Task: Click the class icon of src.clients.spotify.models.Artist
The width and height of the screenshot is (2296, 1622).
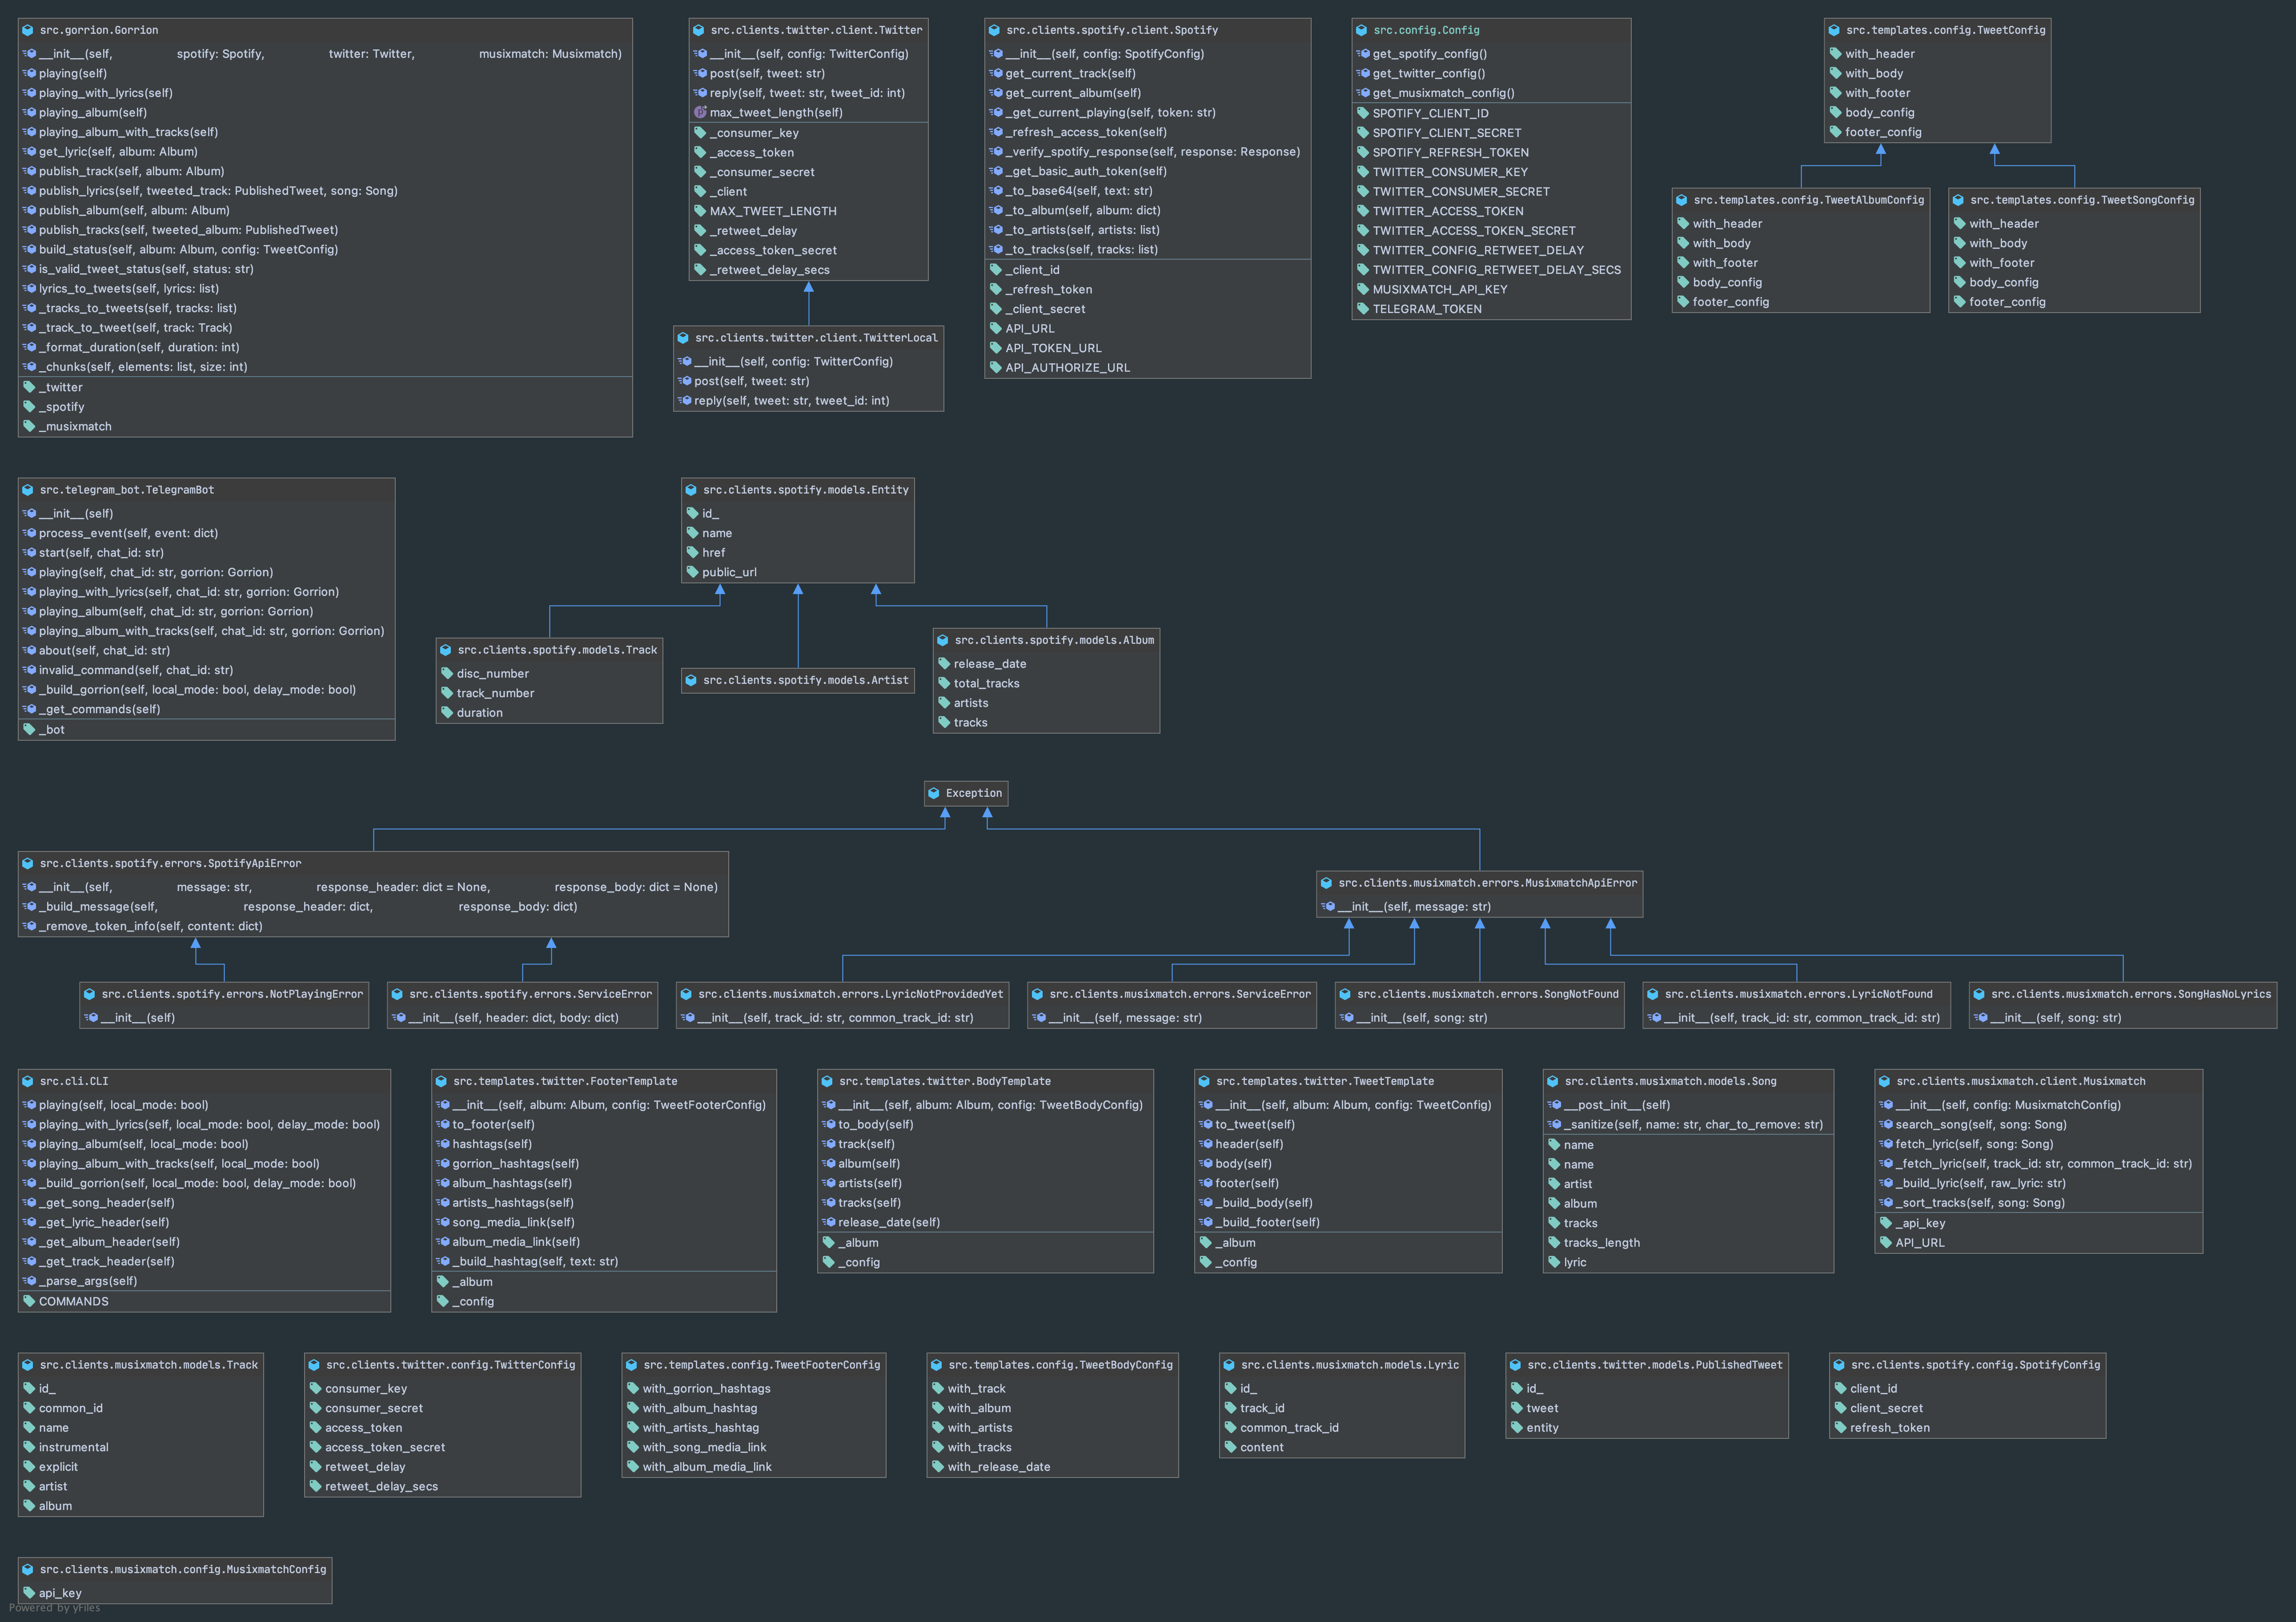Action: 691,680
